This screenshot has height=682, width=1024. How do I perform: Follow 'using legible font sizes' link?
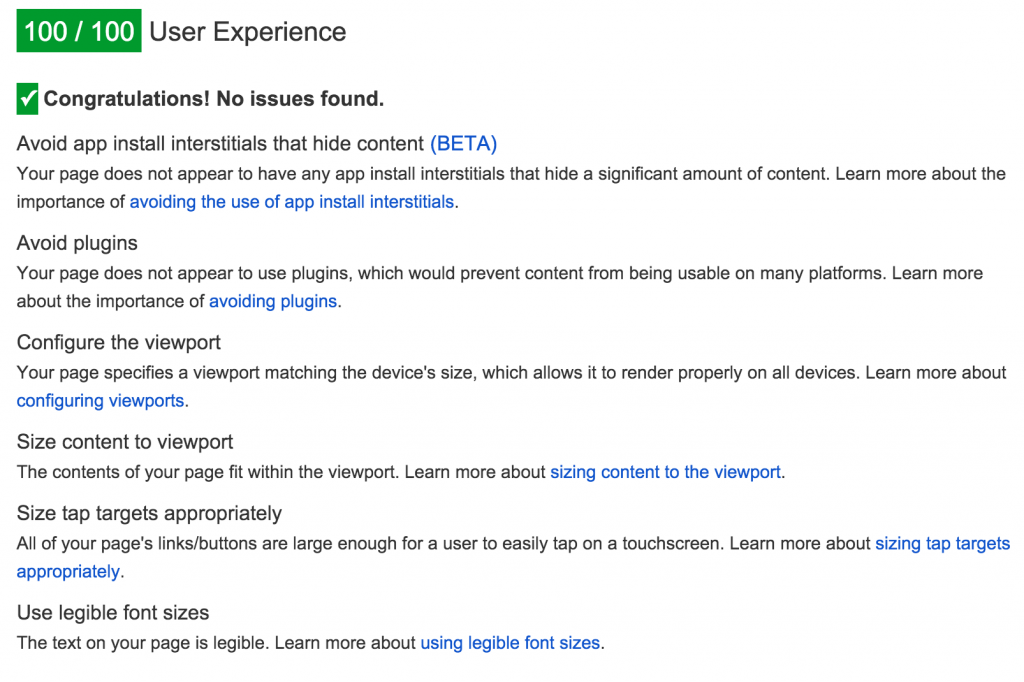click(510, 643)
